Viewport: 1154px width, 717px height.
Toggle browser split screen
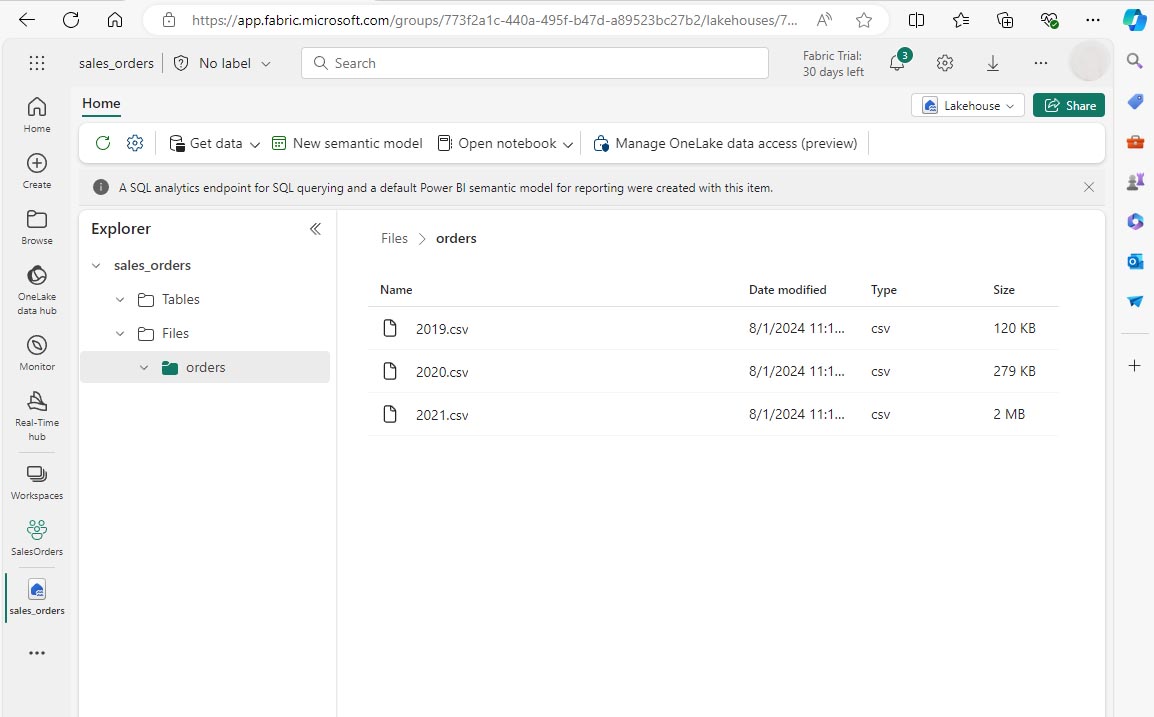[916, 20]
